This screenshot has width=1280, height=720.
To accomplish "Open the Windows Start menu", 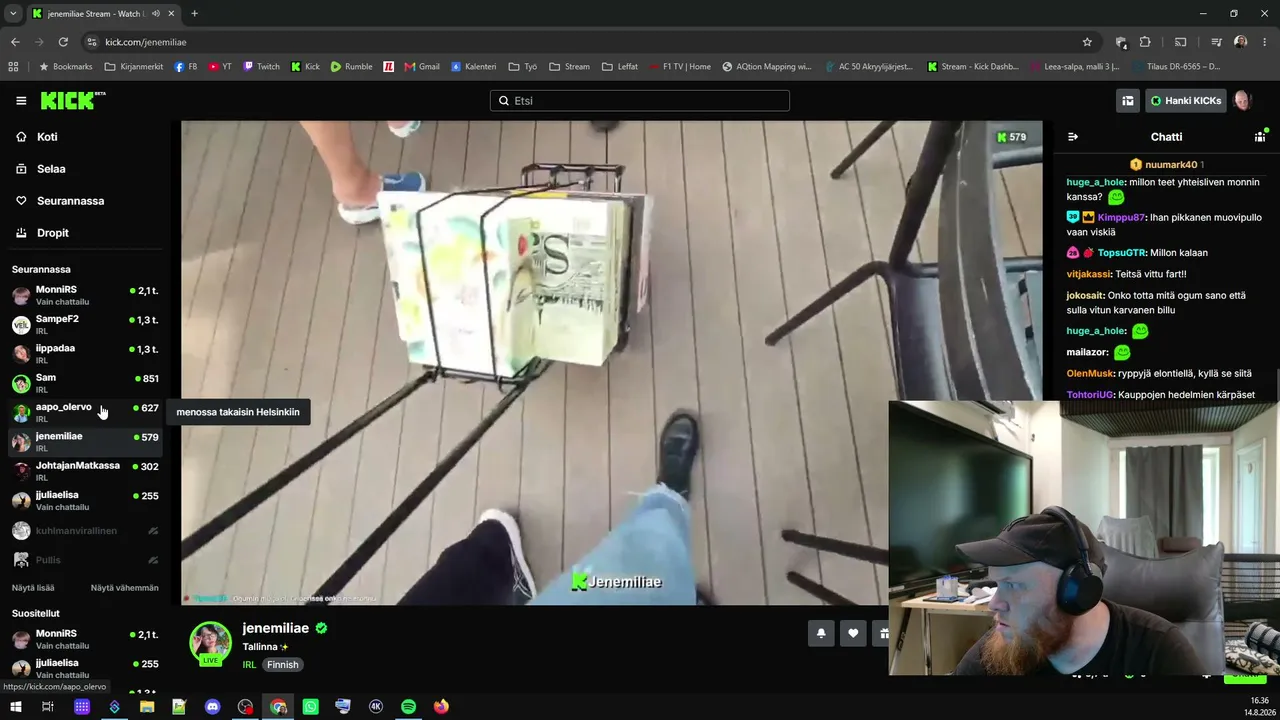I will [x=16, y=707].
